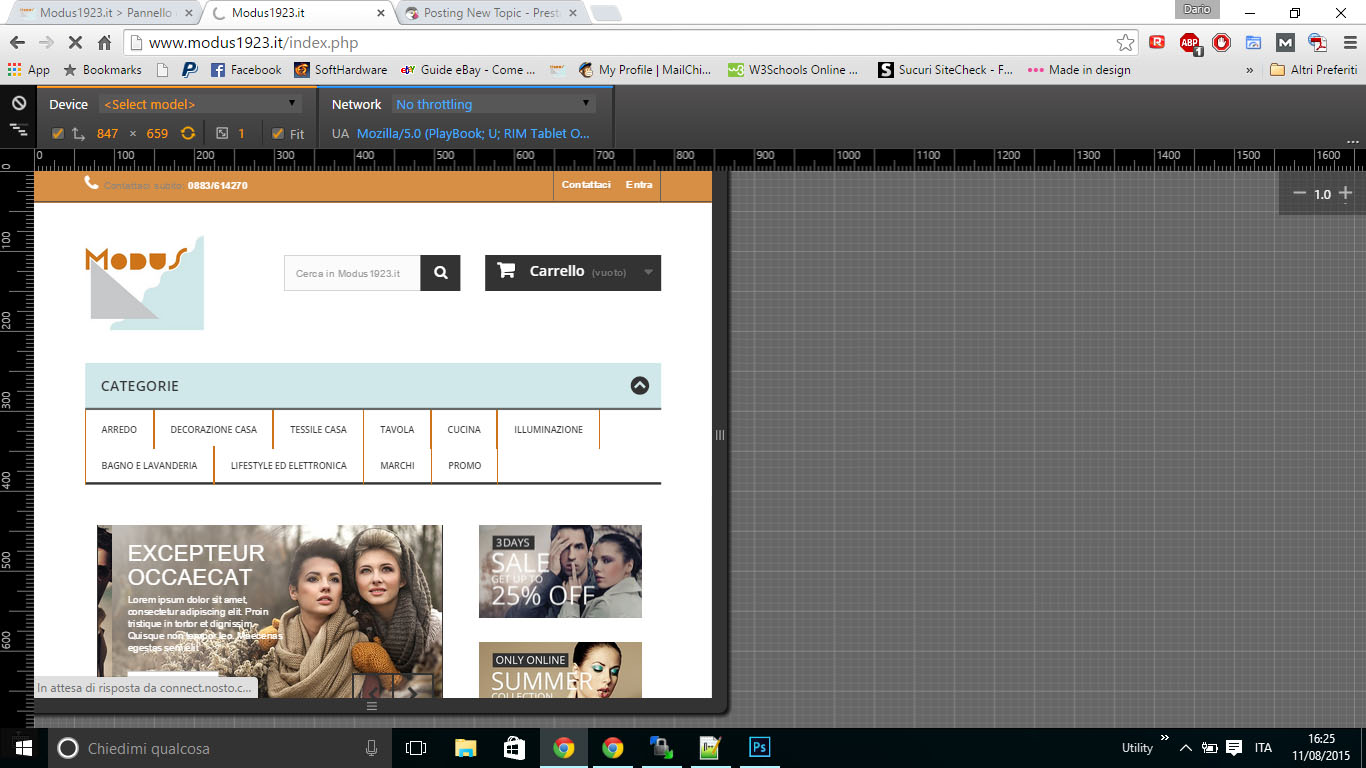Expand the Utility toolbar chevron
The image size is (1366, 768).
[1163, 738]
